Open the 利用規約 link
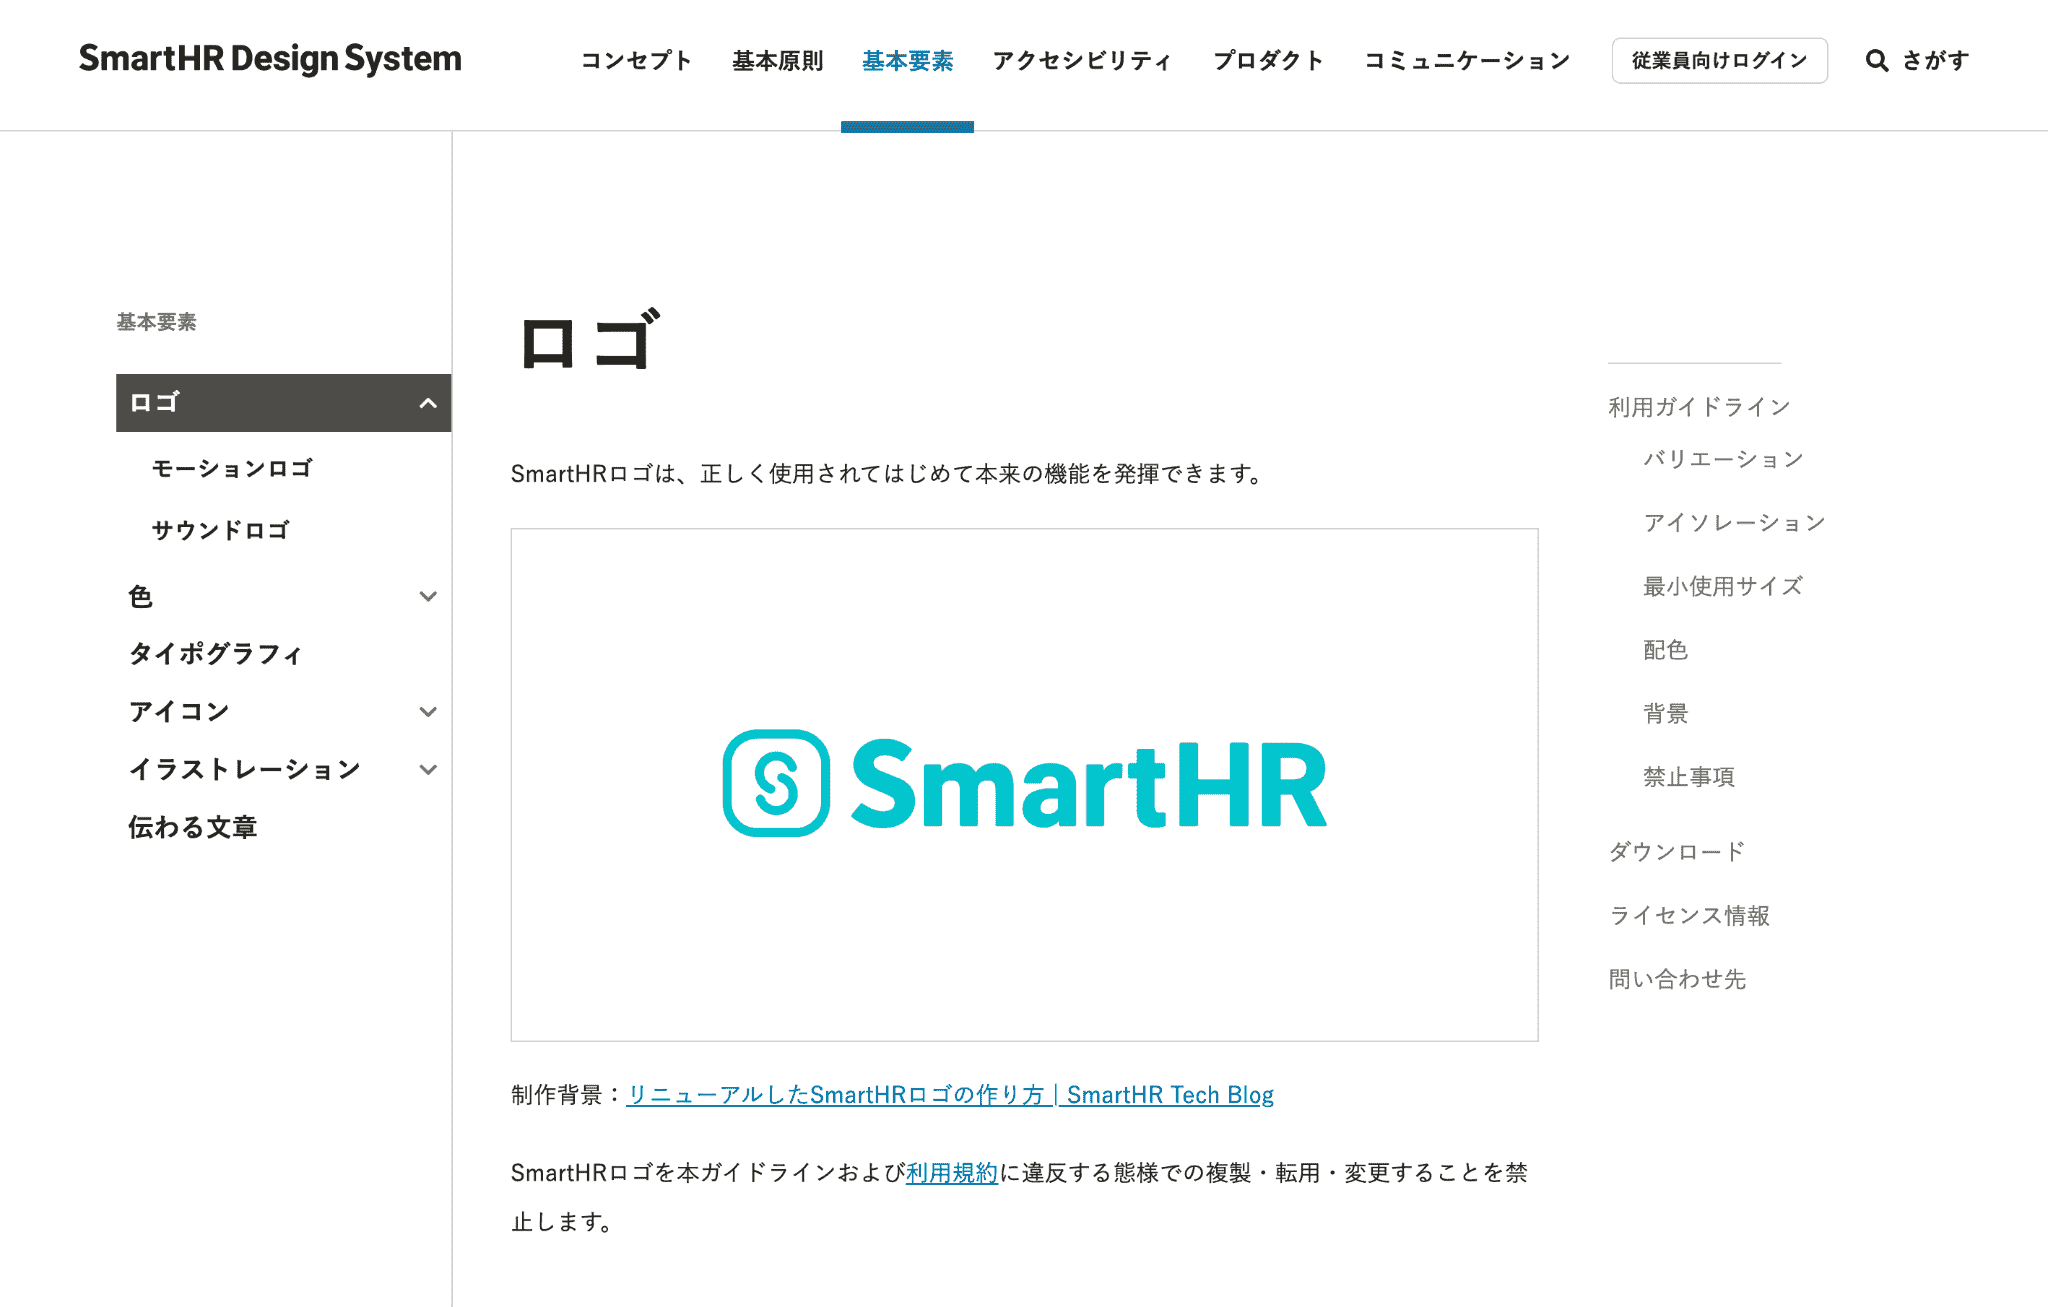Image resolution: width=2048 pixels, height=1307 pixels. 951,1173
